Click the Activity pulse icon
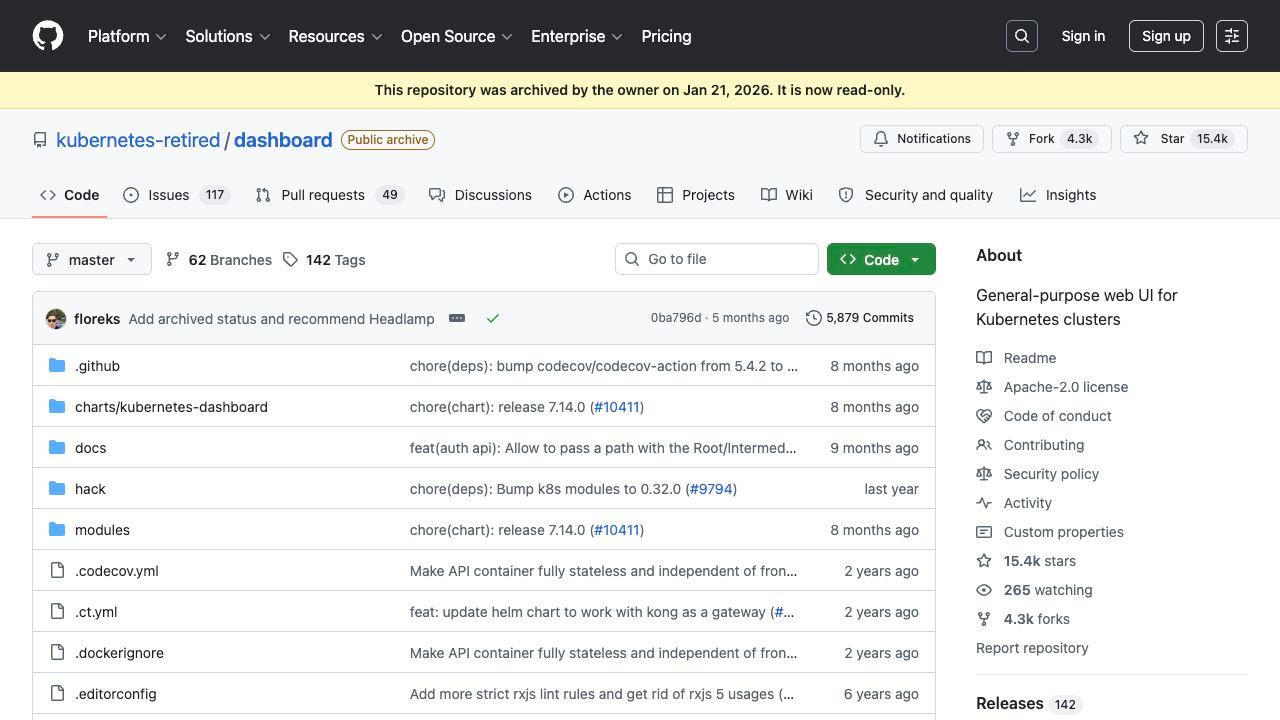1280x720 pixels. coord(984,503)
